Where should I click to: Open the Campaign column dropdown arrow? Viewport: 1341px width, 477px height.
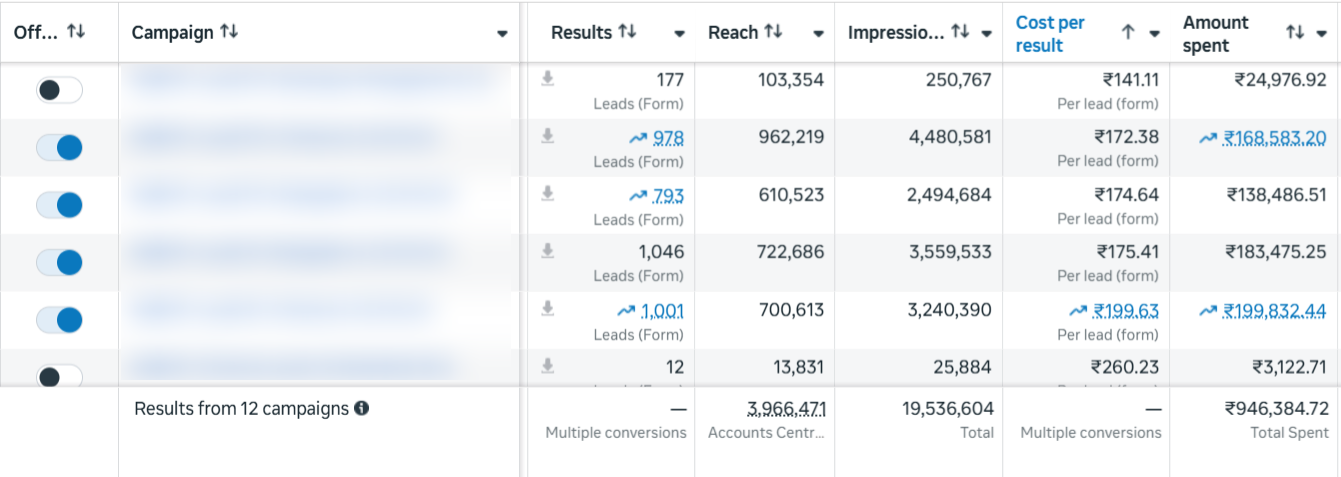[x=502, y=34]
